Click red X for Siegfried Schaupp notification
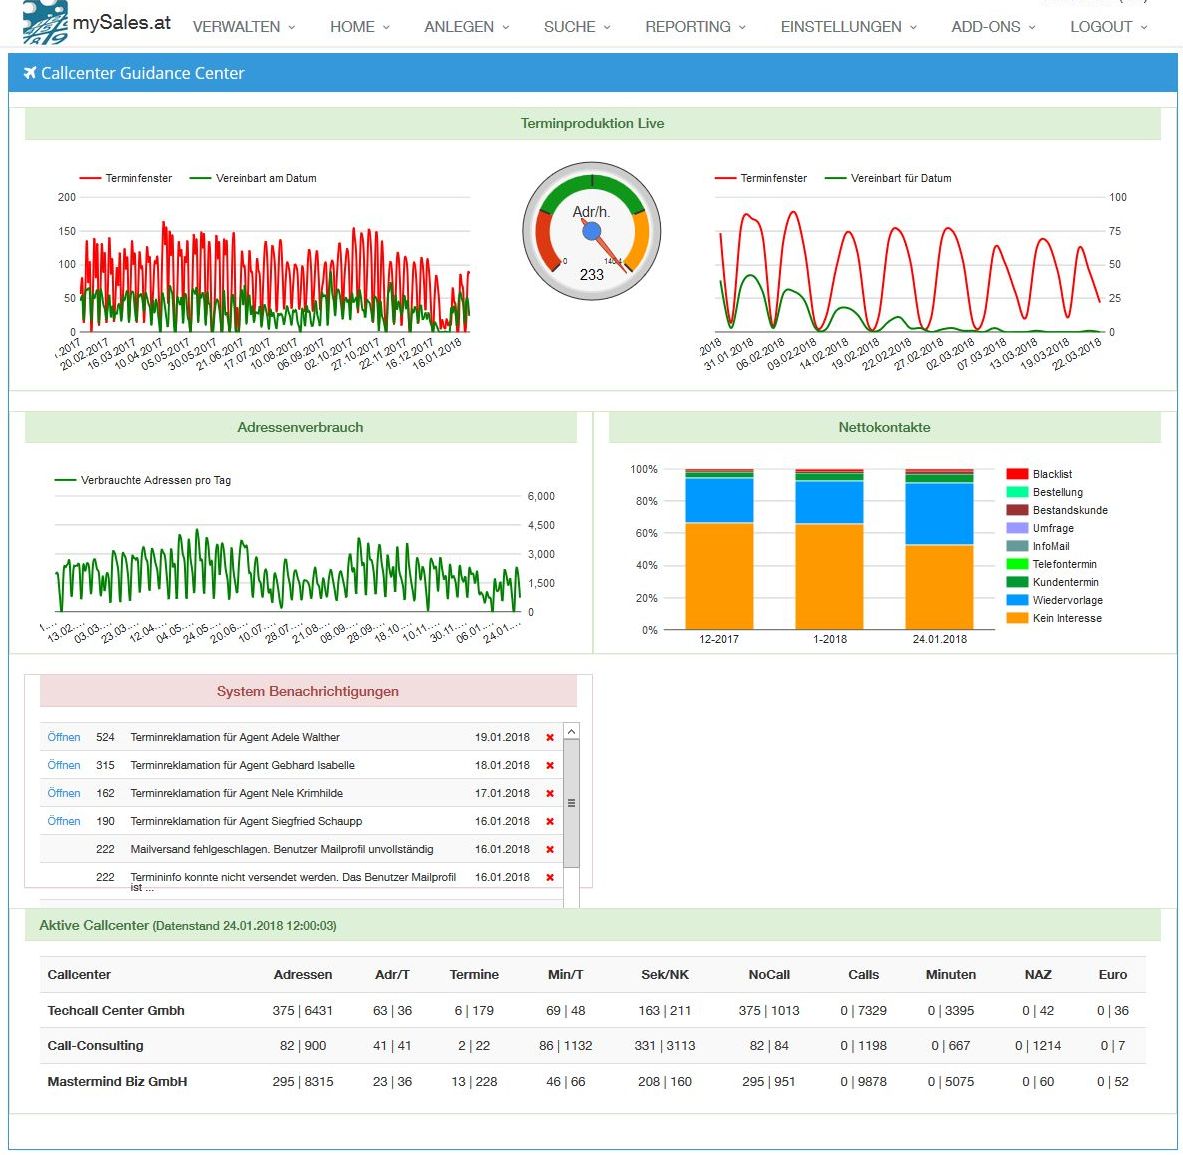The width and height of the screenshot is (1183, 1155). tap(550, 822)
